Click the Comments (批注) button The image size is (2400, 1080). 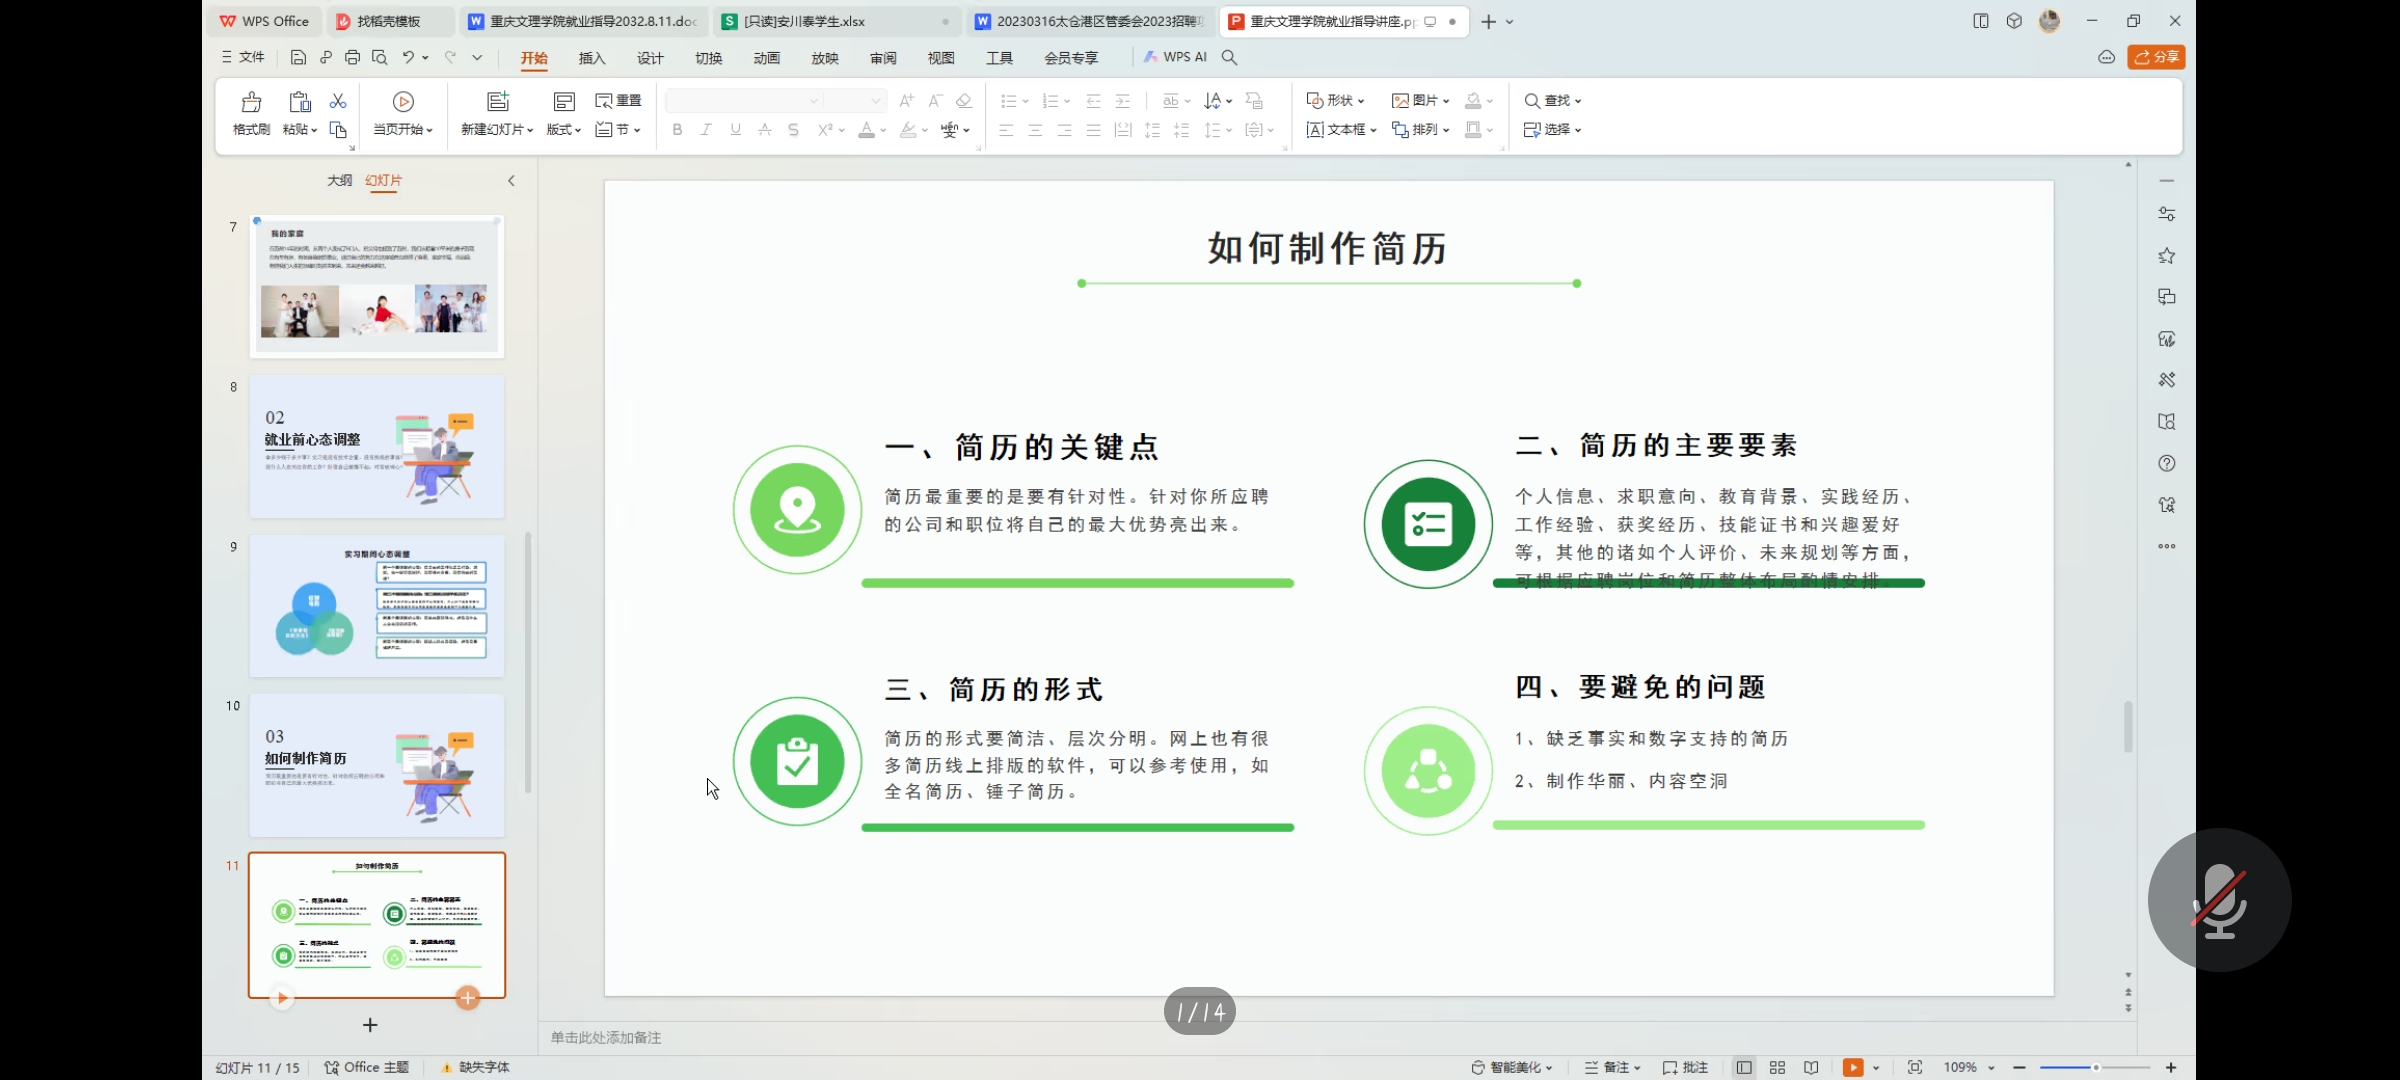click(1685, 1068)
